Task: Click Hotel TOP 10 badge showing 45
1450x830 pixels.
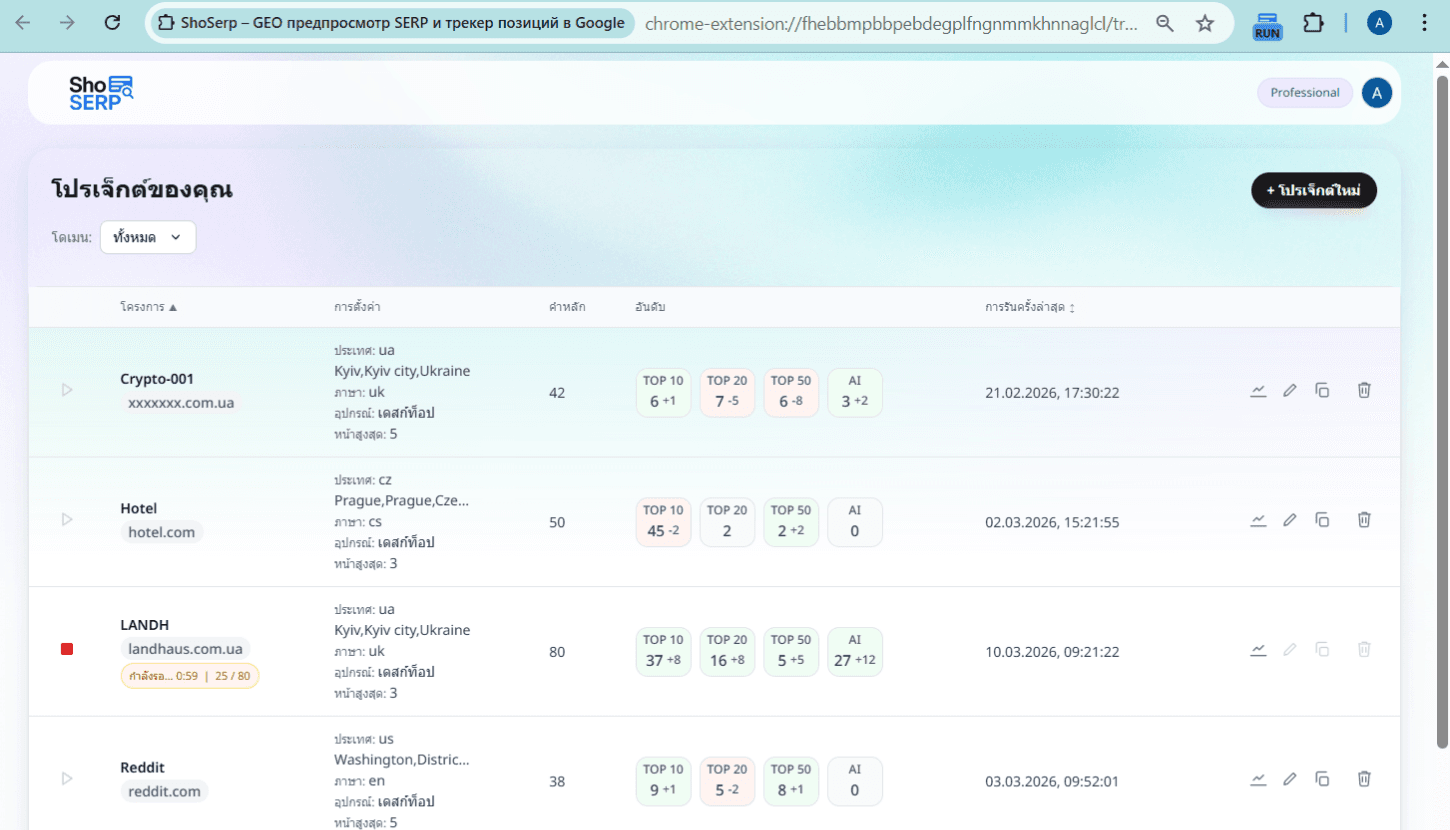Action: 663,522
